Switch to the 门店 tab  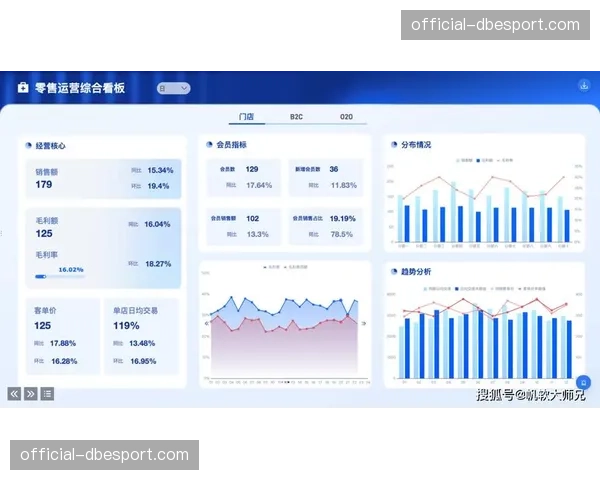pyautogui.click(x=246, y=117)
